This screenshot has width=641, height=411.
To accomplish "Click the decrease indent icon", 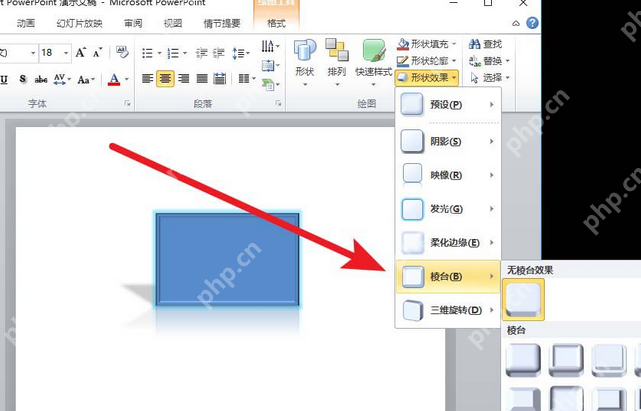I will point(201,53).
